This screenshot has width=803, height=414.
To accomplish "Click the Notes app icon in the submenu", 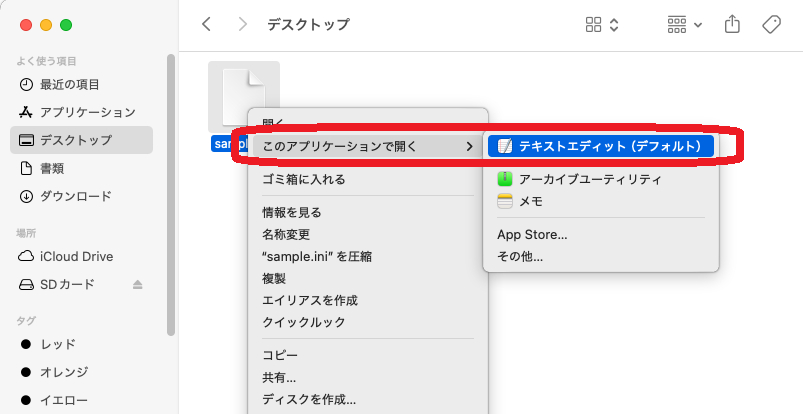I will (x=504, y=201).
